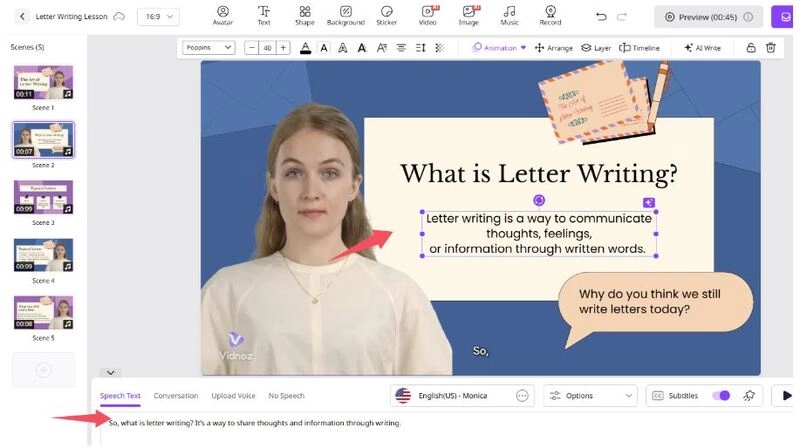Screen dimensions: 800x448
Task: Open the opacity settings icon
Action: click(x=439, y=48)
